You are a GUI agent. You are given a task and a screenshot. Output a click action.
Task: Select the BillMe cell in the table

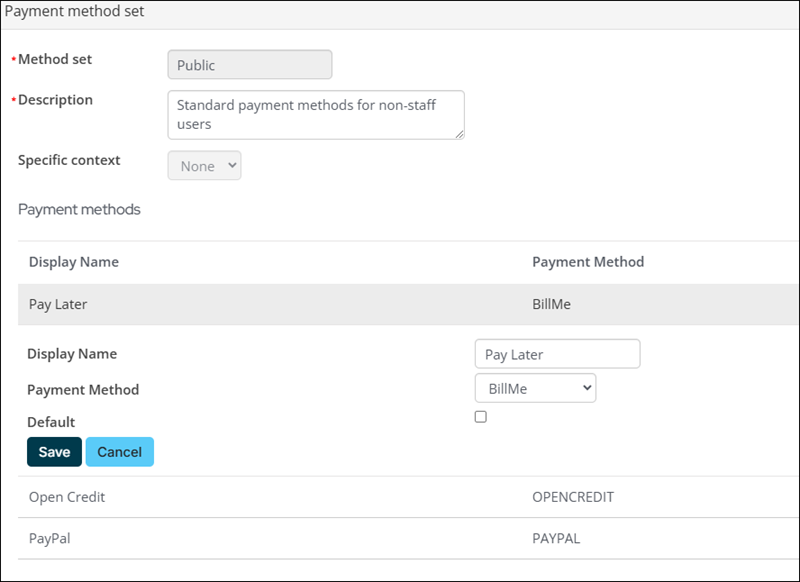pyautogui.click(x=552, y=304)
